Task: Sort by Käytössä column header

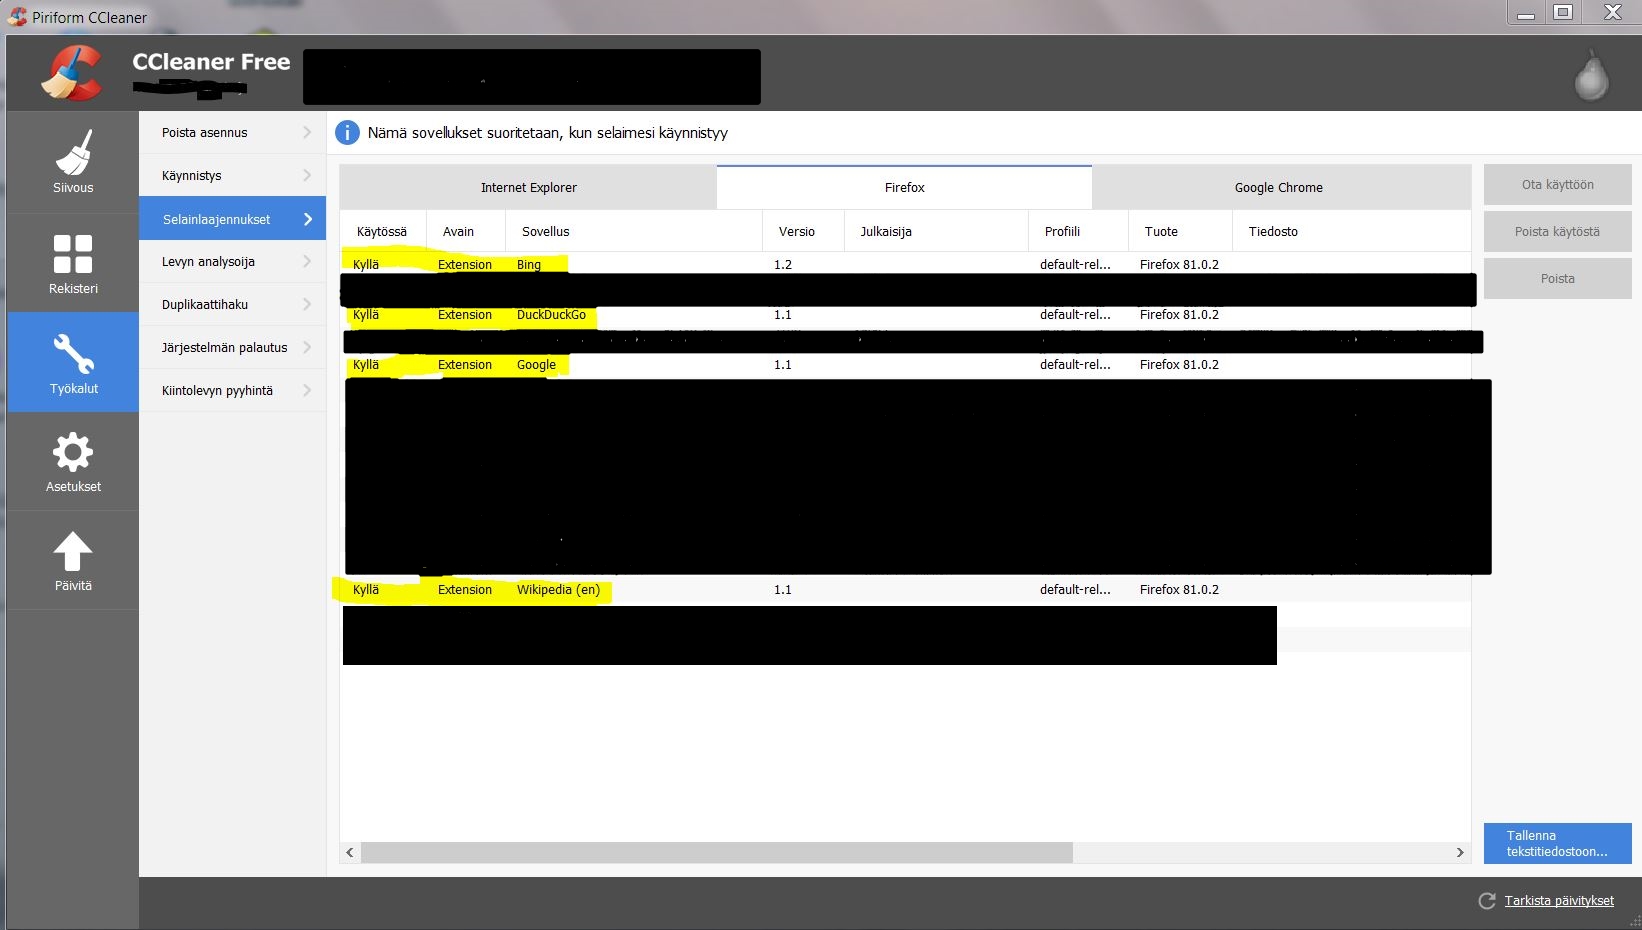Action: coord(382,231)
